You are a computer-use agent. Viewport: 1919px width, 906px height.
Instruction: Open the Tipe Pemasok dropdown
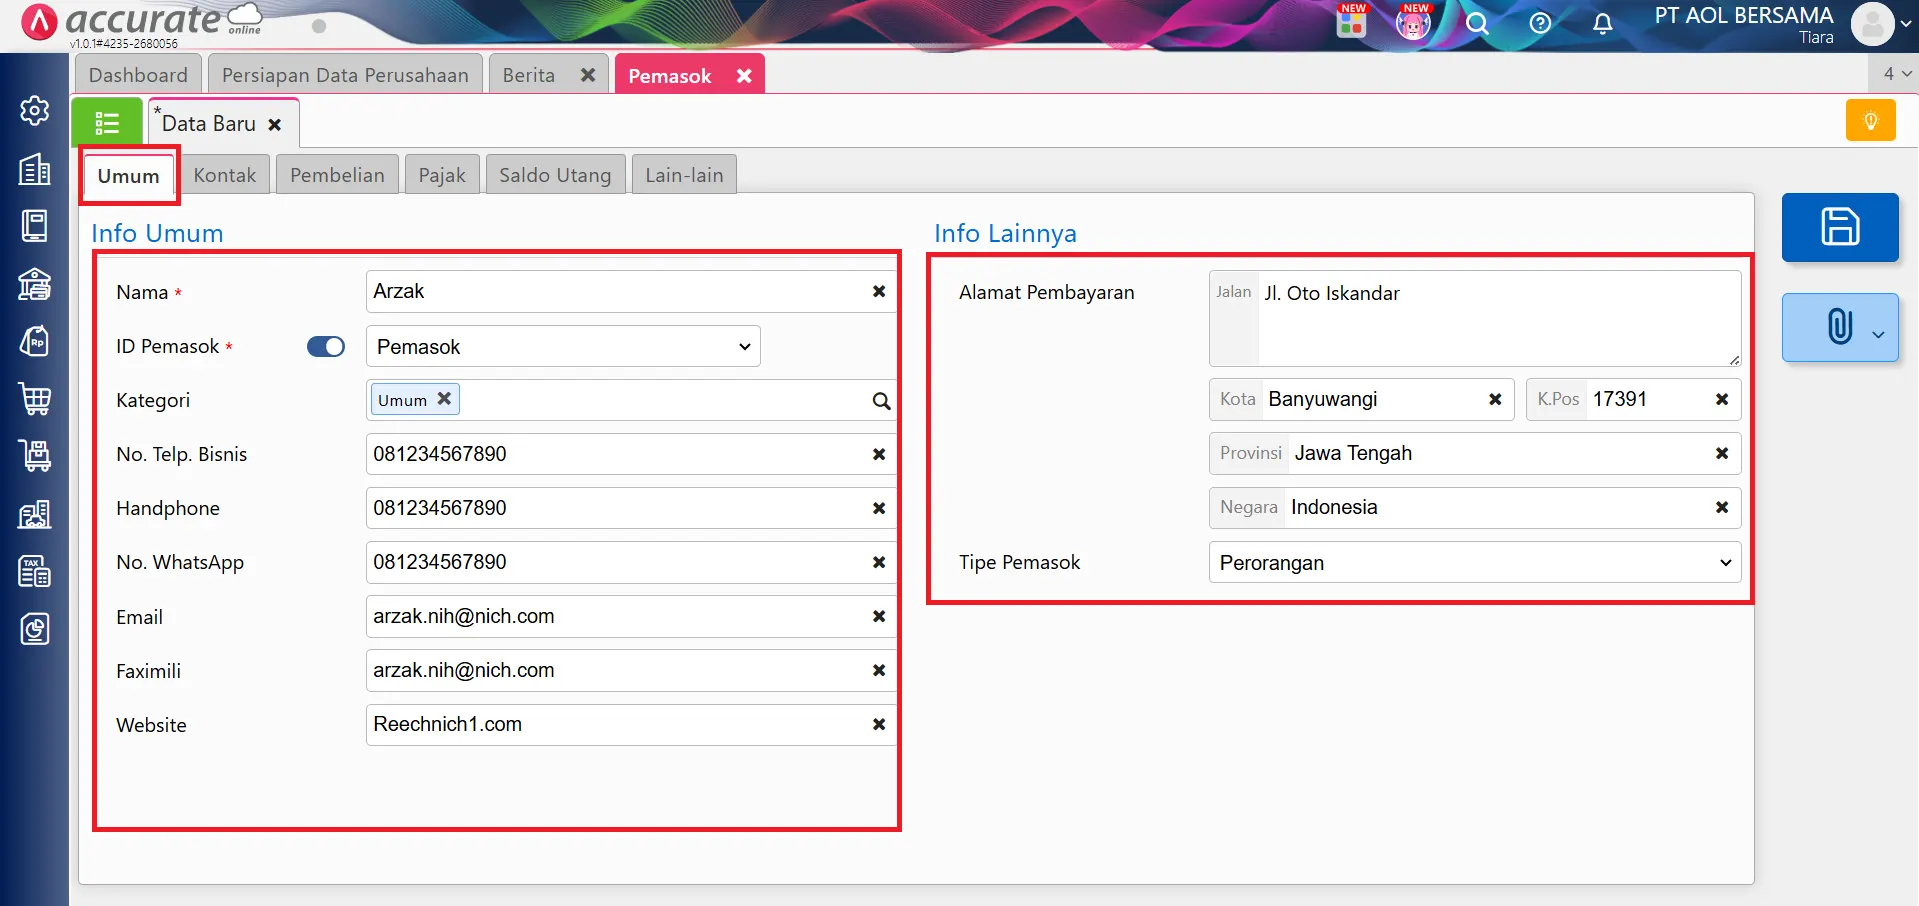click(x=1475, y=562)
